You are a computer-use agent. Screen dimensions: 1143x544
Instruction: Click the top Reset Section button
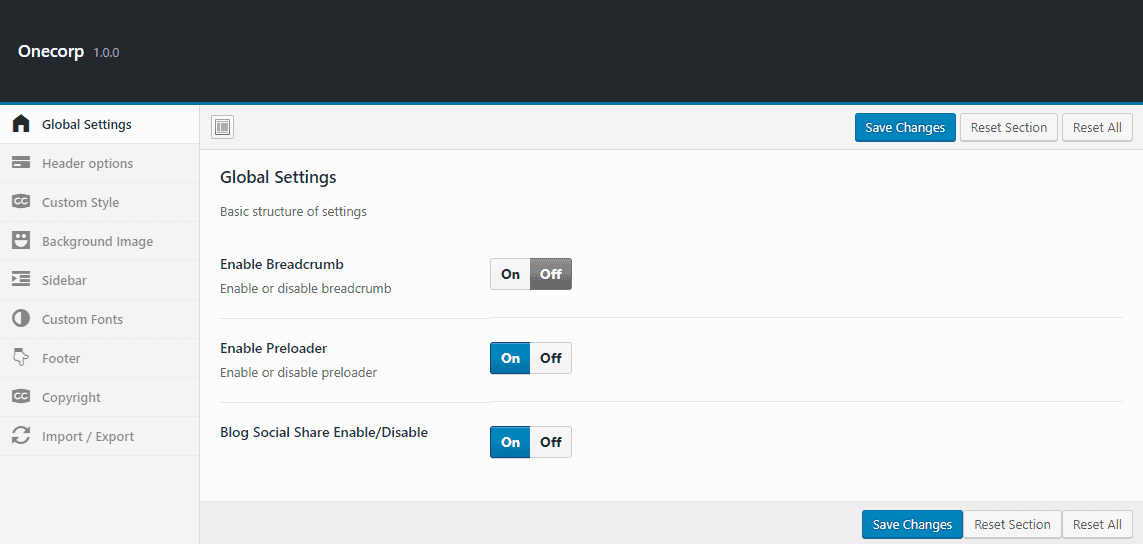[1008, 127]
